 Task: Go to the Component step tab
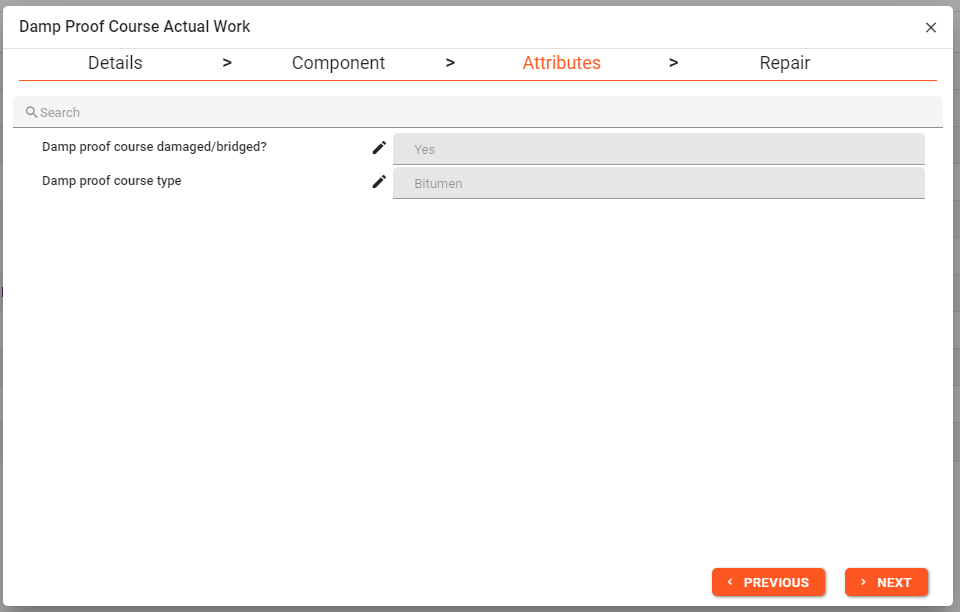click(x=338, y=63)
